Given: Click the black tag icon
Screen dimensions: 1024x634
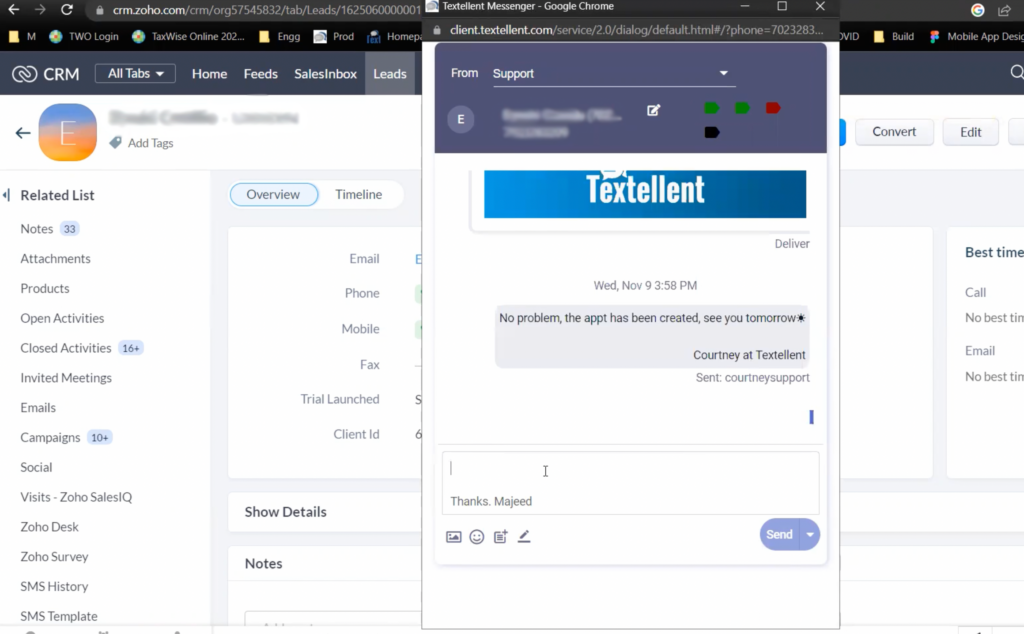Looking at the screenshot, I should click(711, 133).
